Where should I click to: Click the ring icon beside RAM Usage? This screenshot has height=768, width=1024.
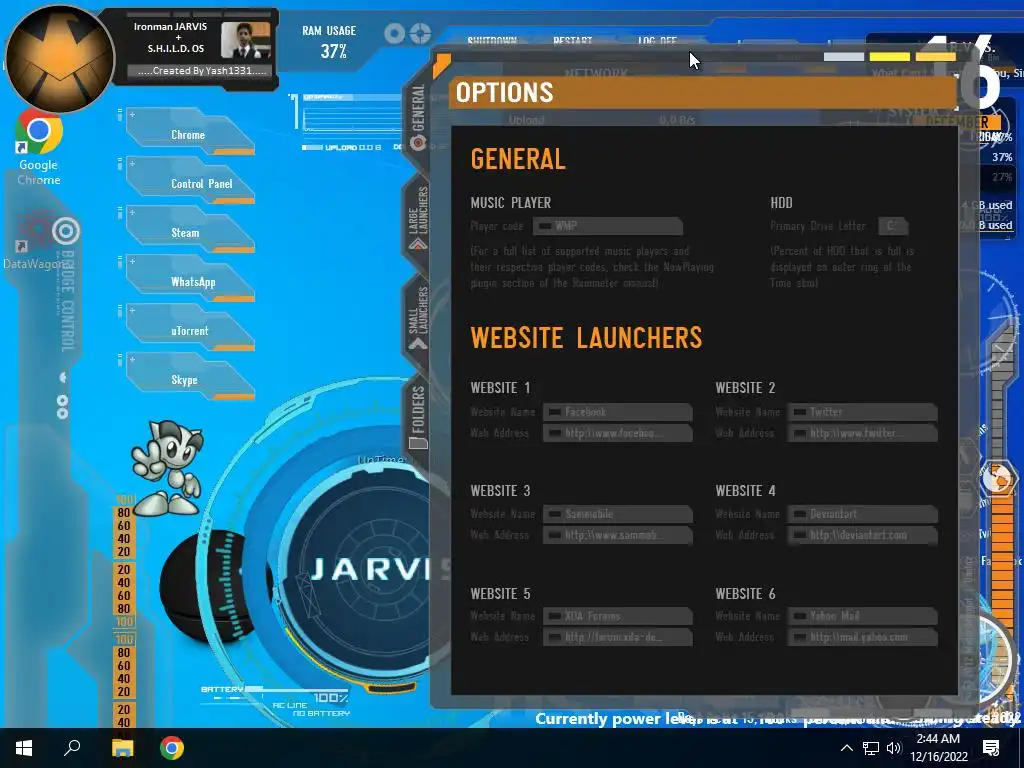point(394,33)
